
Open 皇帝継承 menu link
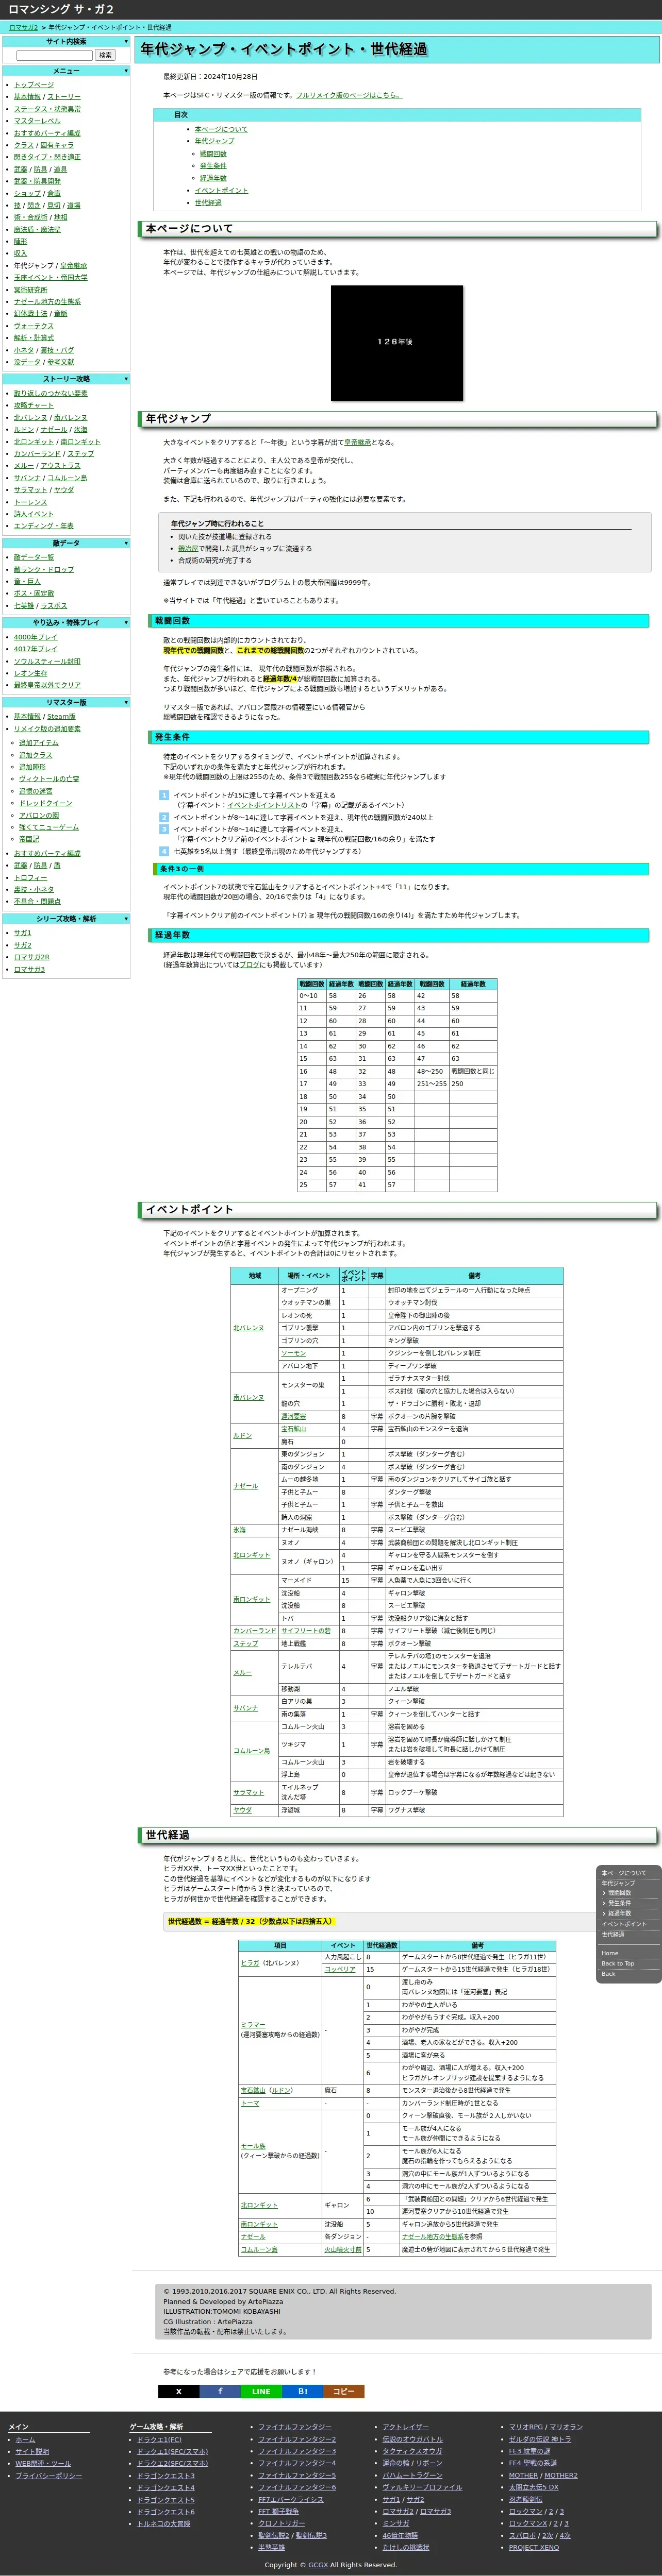click(x=73, y=266)
